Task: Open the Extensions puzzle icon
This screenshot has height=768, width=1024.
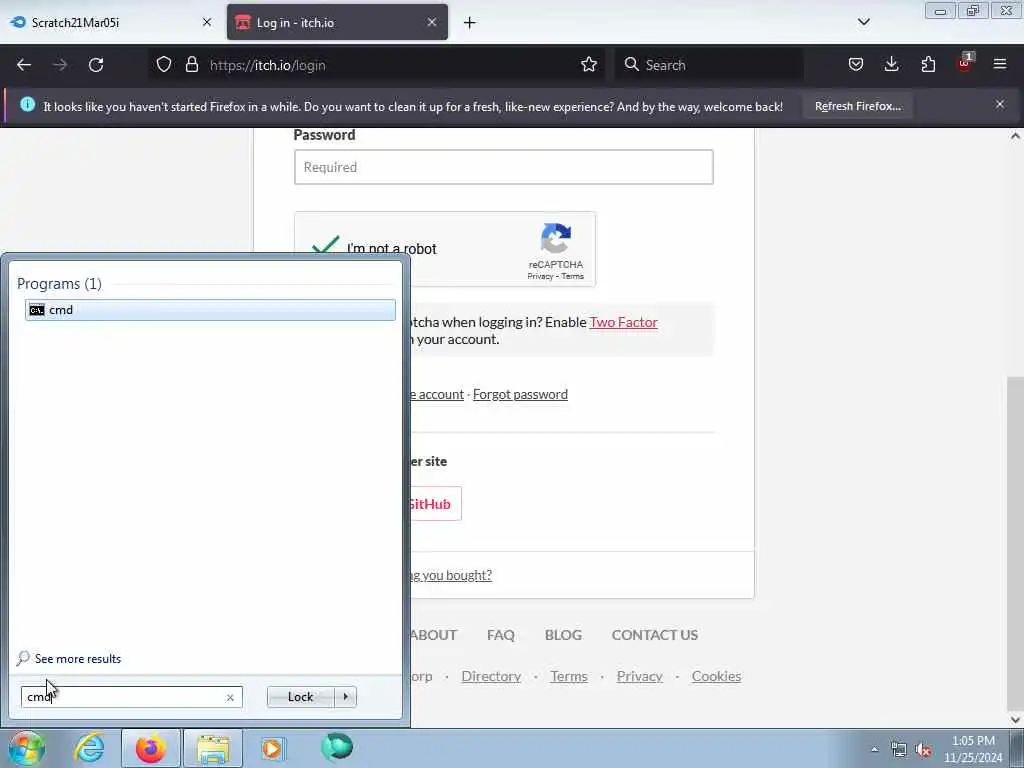Action: click(928, 65)
